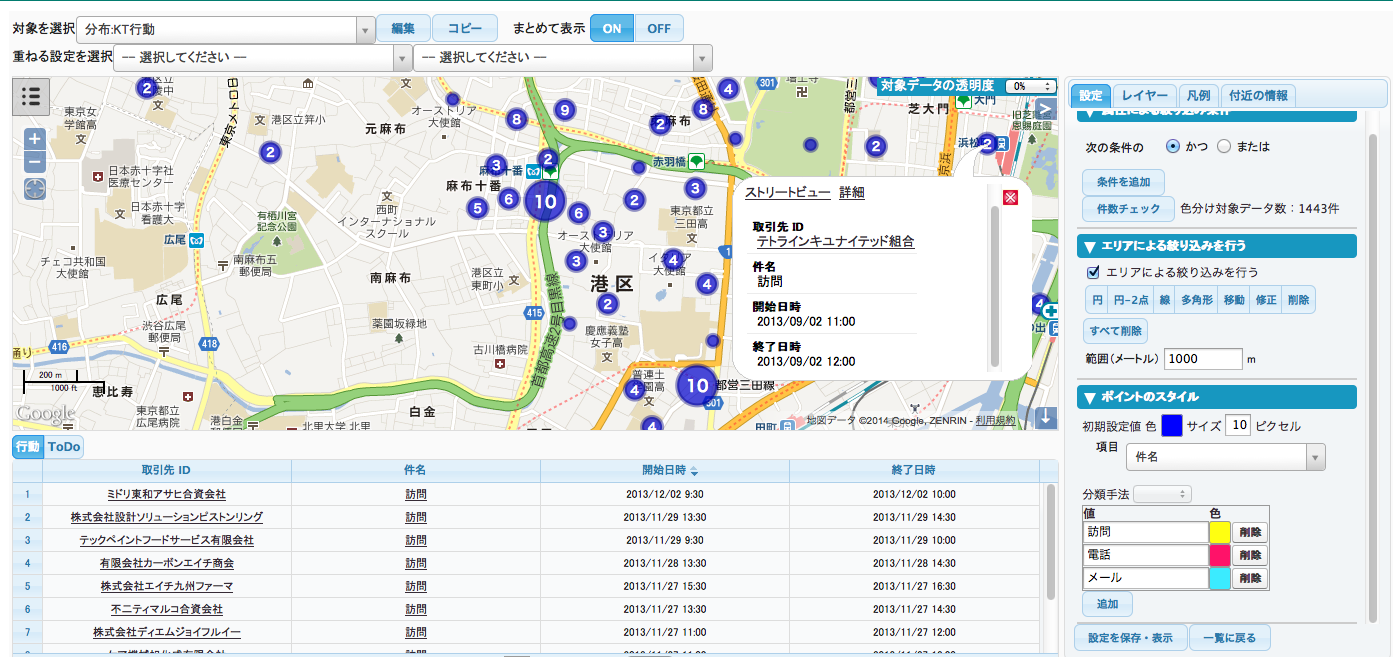This screenshot has width=1393, height=657.
Task: Switch to the 設定 tab
Action: pos(1090,96)
